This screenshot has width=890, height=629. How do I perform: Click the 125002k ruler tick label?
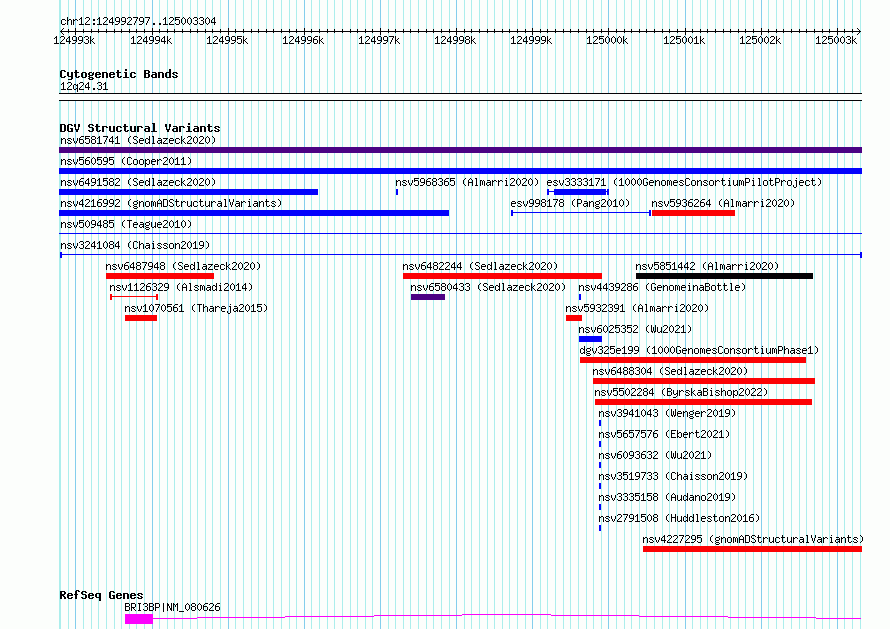coord(760,40)
